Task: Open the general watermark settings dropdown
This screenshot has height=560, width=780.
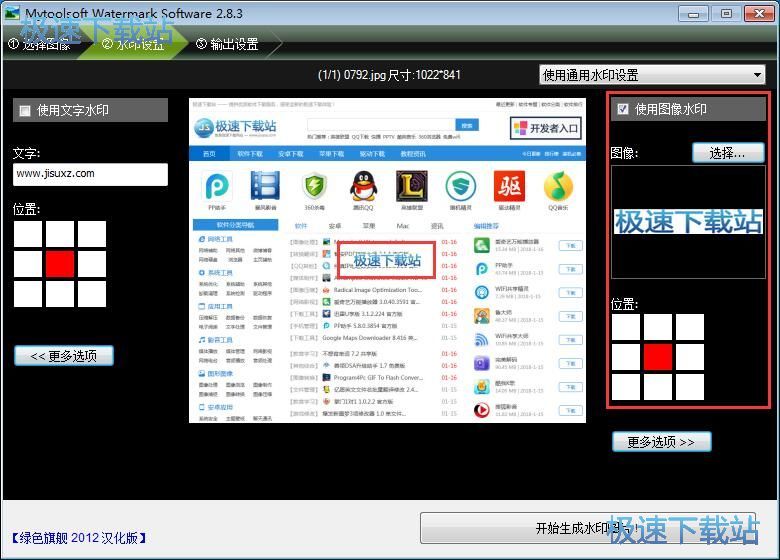Action: point(652,75)
